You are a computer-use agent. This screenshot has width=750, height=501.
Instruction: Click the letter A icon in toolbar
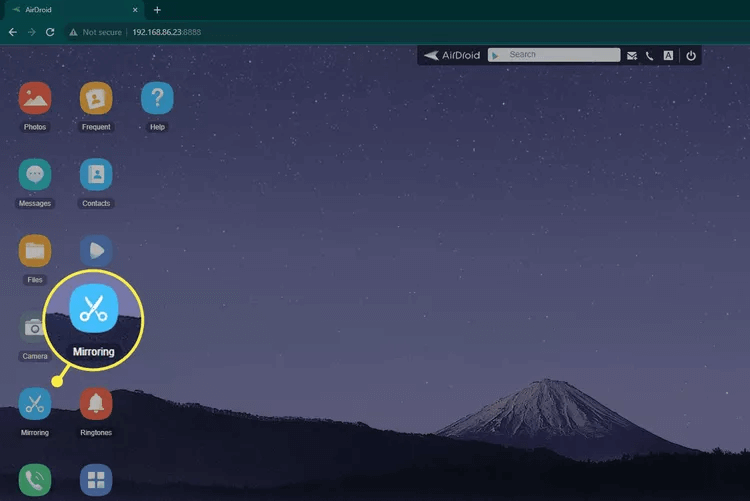(668, 56)
